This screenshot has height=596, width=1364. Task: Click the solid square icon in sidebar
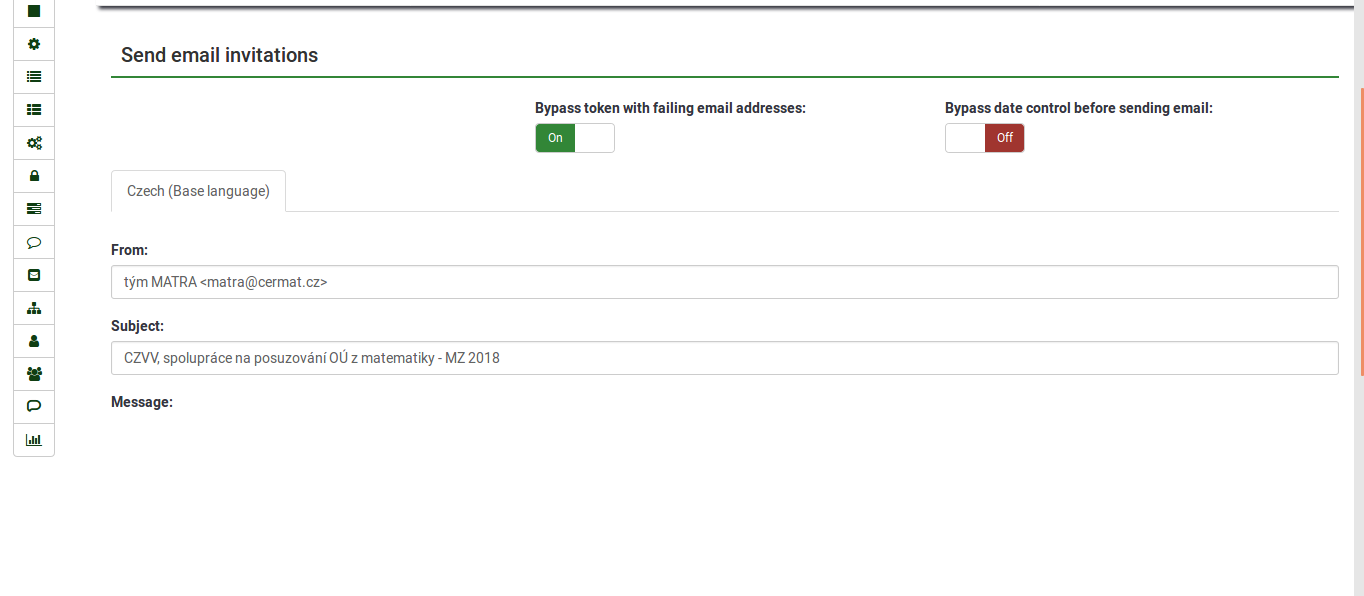click(34, 11)
